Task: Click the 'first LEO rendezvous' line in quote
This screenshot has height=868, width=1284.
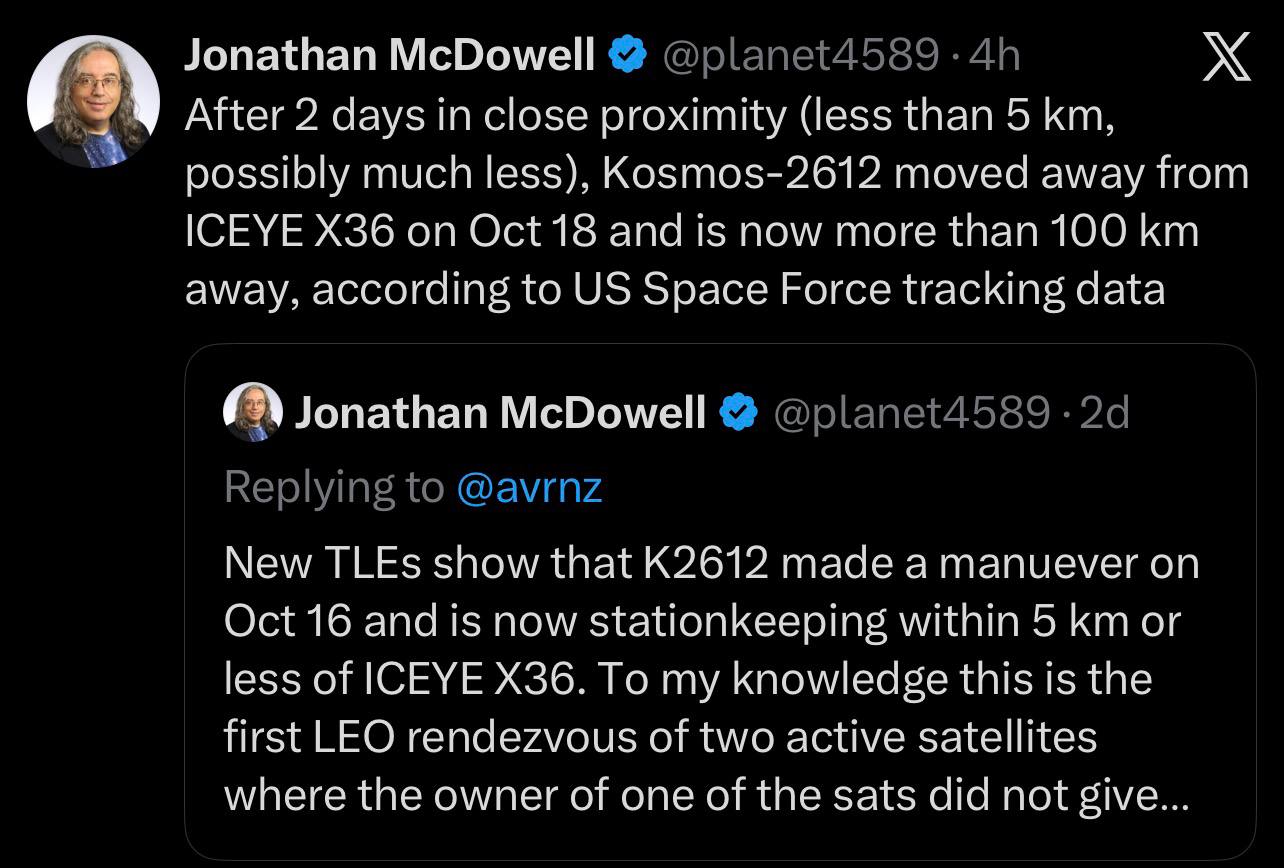Action: pyautogui.click(x=660, y=738)
